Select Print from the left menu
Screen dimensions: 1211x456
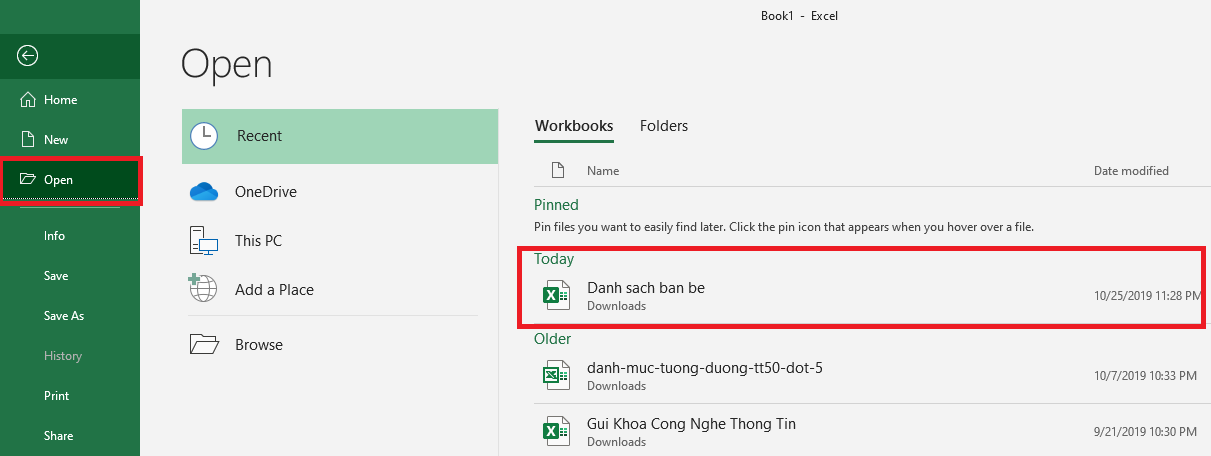point(57,396)
